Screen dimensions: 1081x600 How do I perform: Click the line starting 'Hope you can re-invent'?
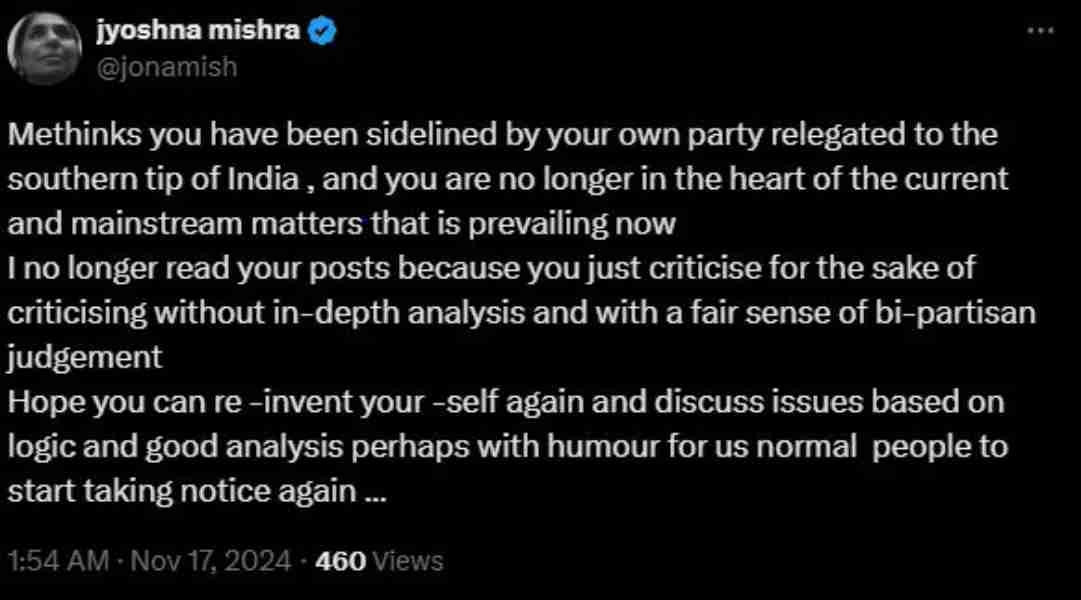[x=505, y=401]
